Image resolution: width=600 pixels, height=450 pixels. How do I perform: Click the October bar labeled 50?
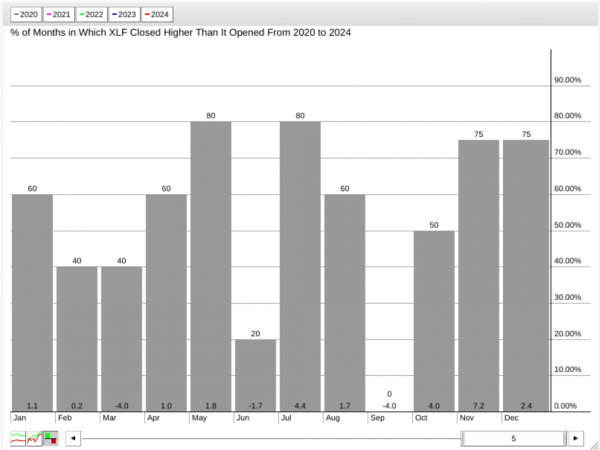click(434, 321)
